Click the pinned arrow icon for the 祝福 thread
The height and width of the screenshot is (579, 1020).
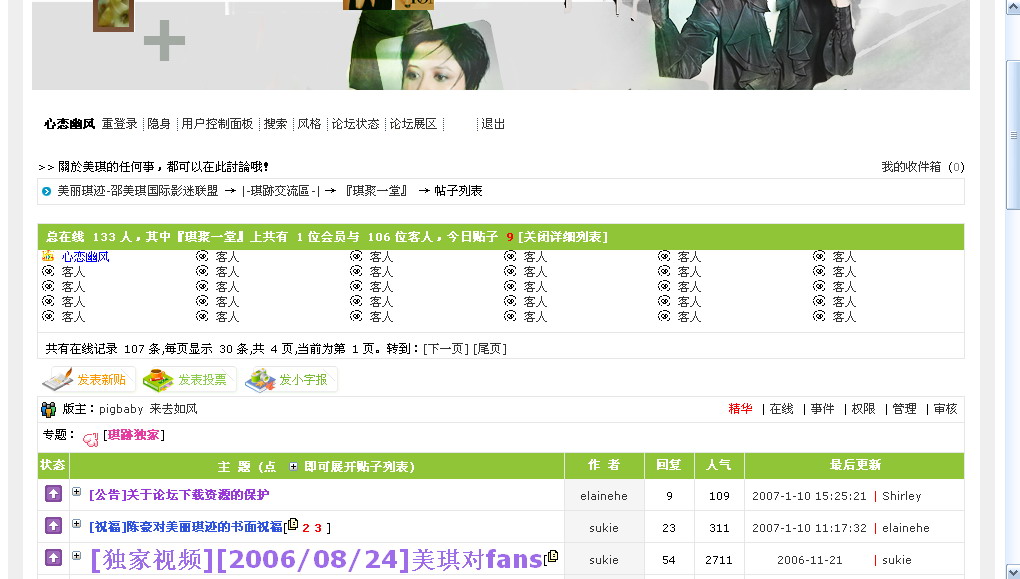[53, 527]
